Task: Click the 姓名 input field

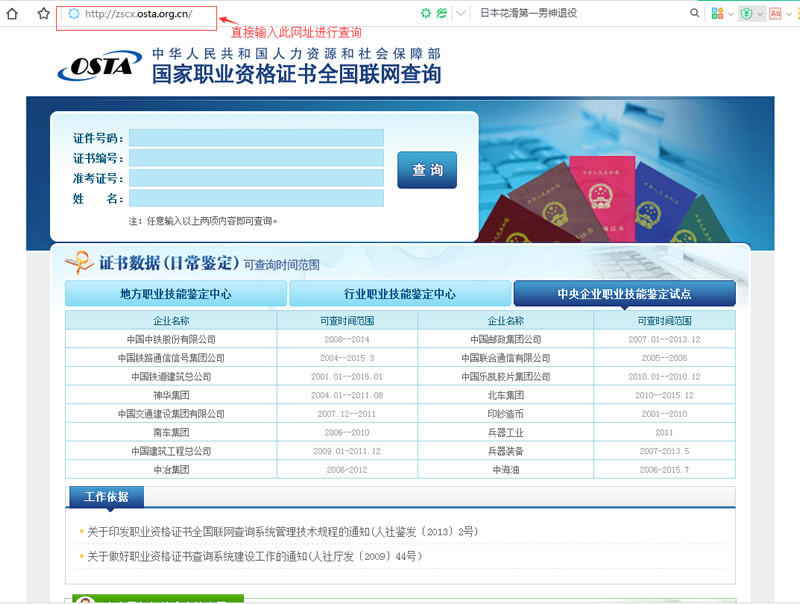Action: pyautogui.click(x=256, y=198)
